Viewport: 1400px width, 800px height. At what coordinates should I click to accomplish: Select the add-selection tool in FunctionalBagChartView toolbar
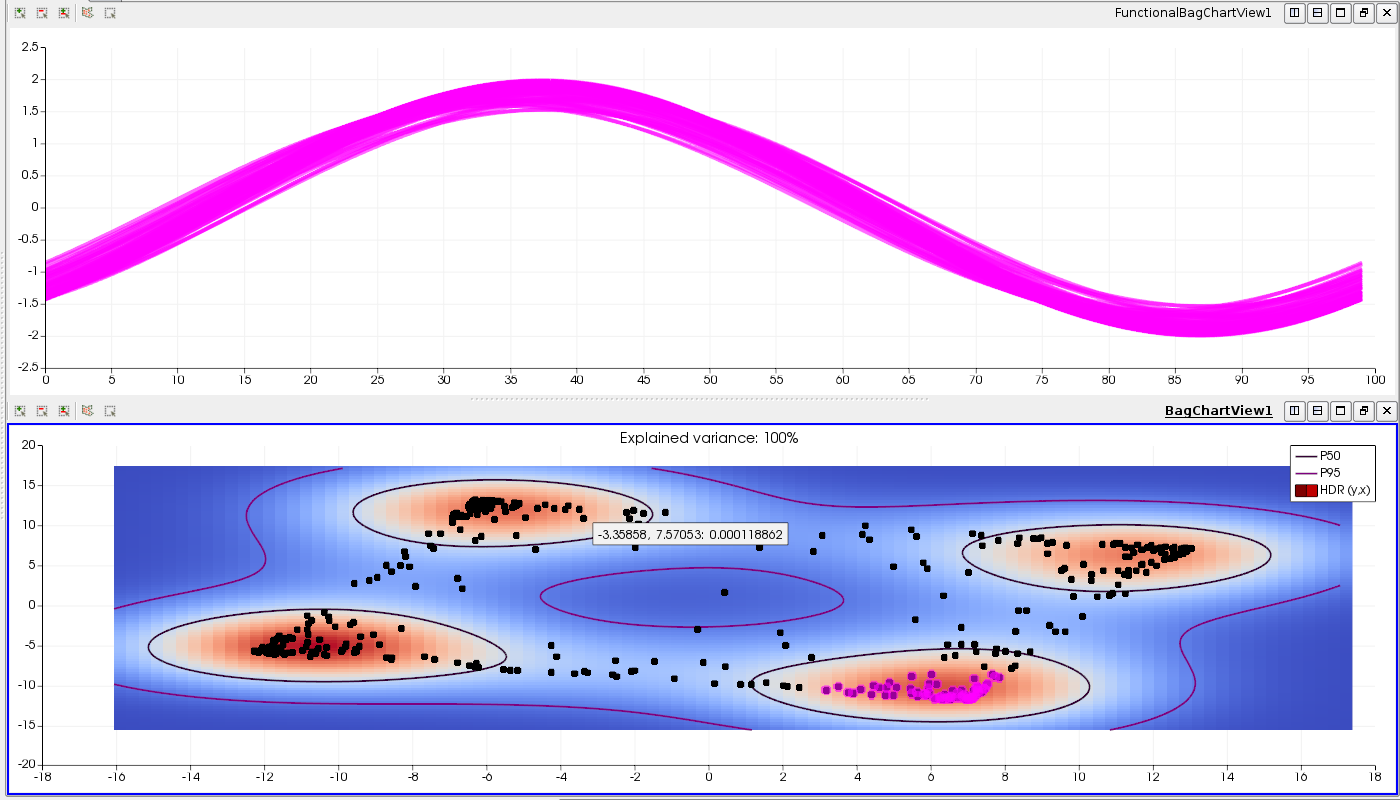tap(18, 13)
